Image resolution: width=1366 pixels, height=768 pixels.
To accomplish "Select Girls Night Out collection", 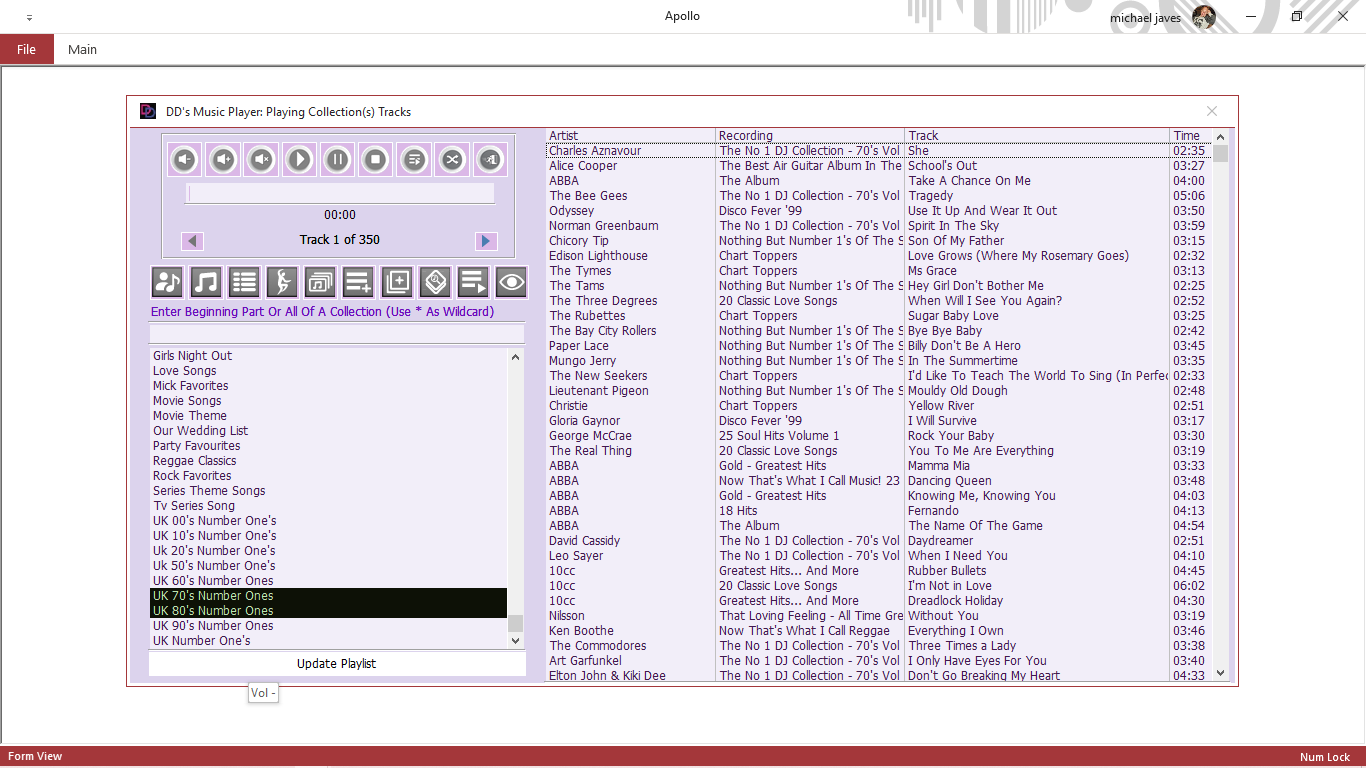I will 328,356.
